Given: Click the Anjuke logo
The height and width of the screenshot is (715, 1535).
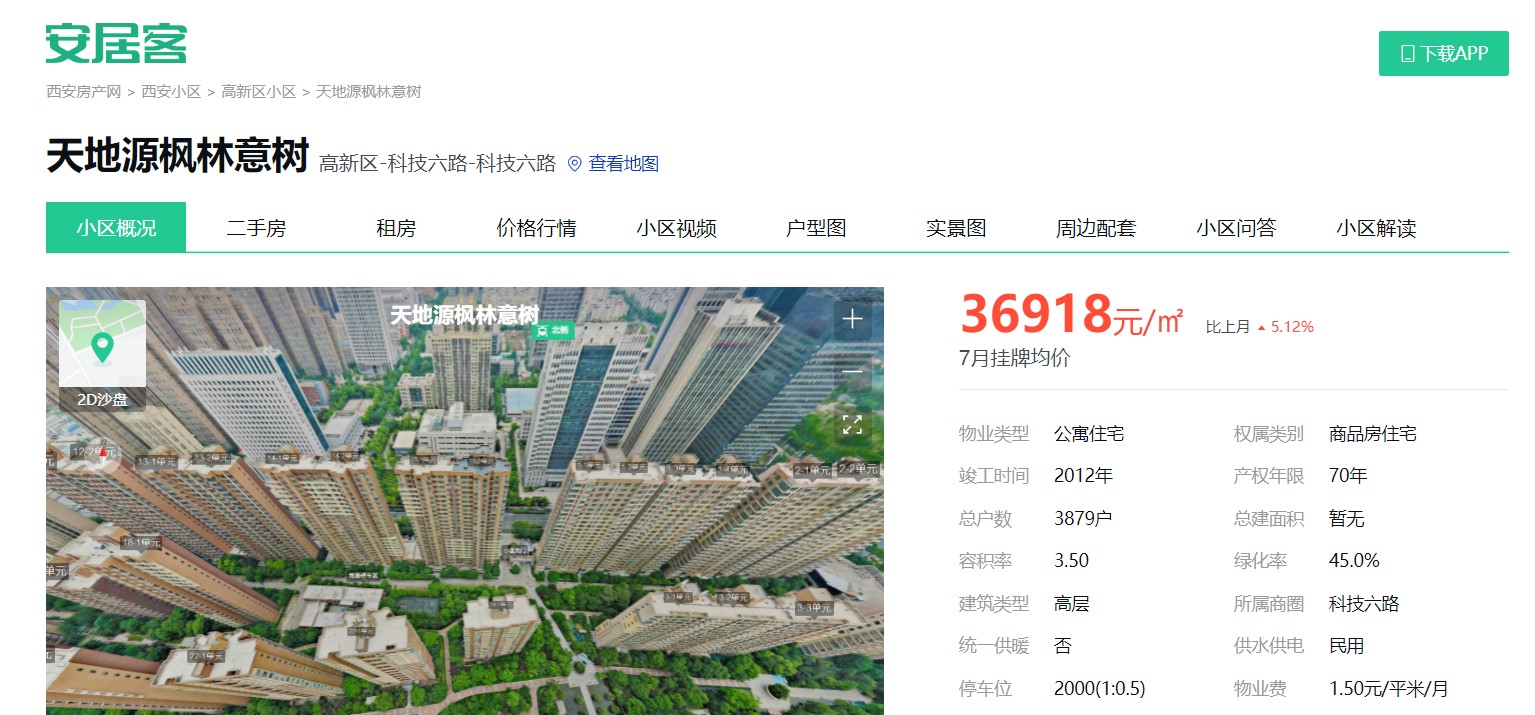Looking at the screenshot, I should pos(116,44).
